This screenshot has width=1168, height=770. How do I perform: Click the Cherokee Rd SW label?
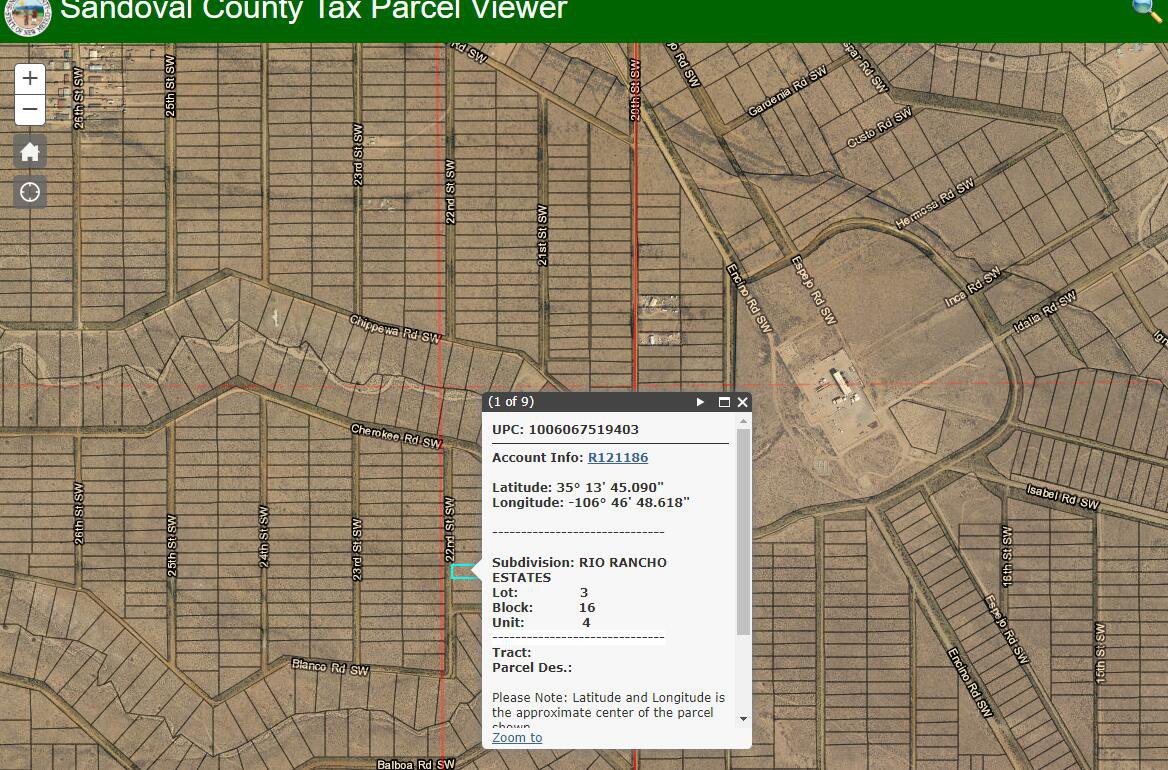(396, 436)
